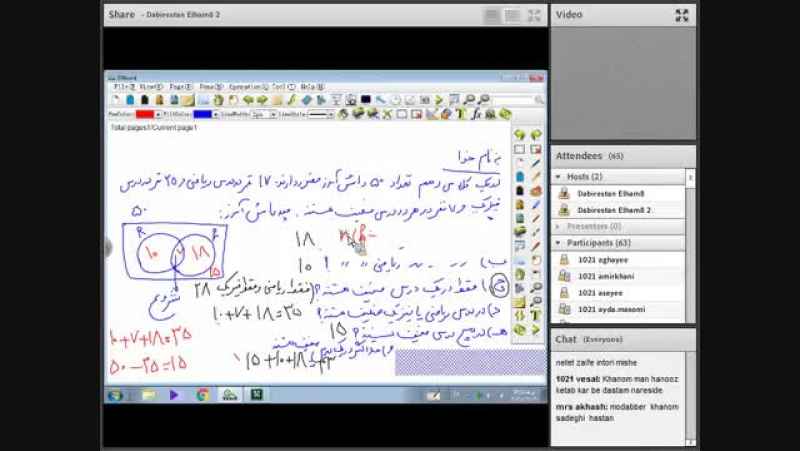This screenshot has width=800, height=451.
Task: Open the fx formula tool
Action: (x=476, y=114)
